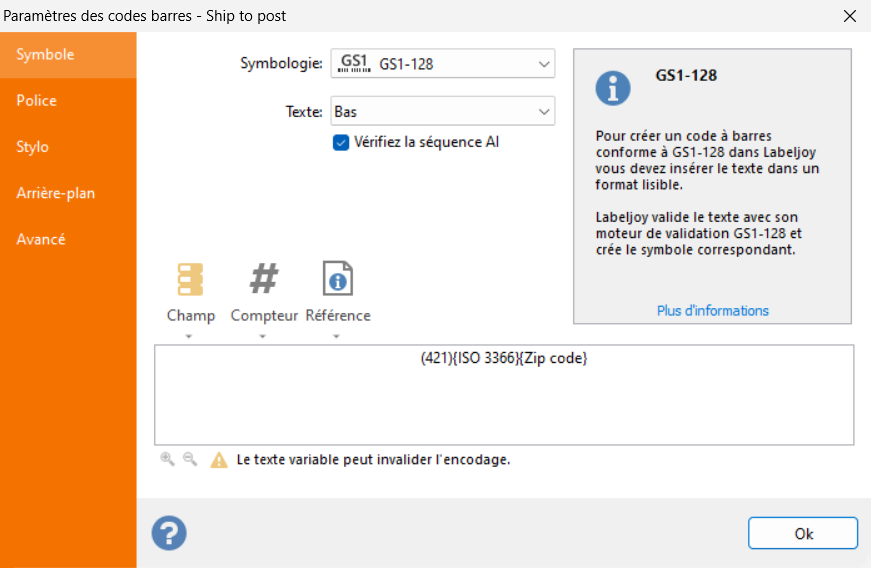Uncheck Vérifiez la séquence AI
Image resolution: width=871 pixels, height=568 pixels.
coord(341,143)
